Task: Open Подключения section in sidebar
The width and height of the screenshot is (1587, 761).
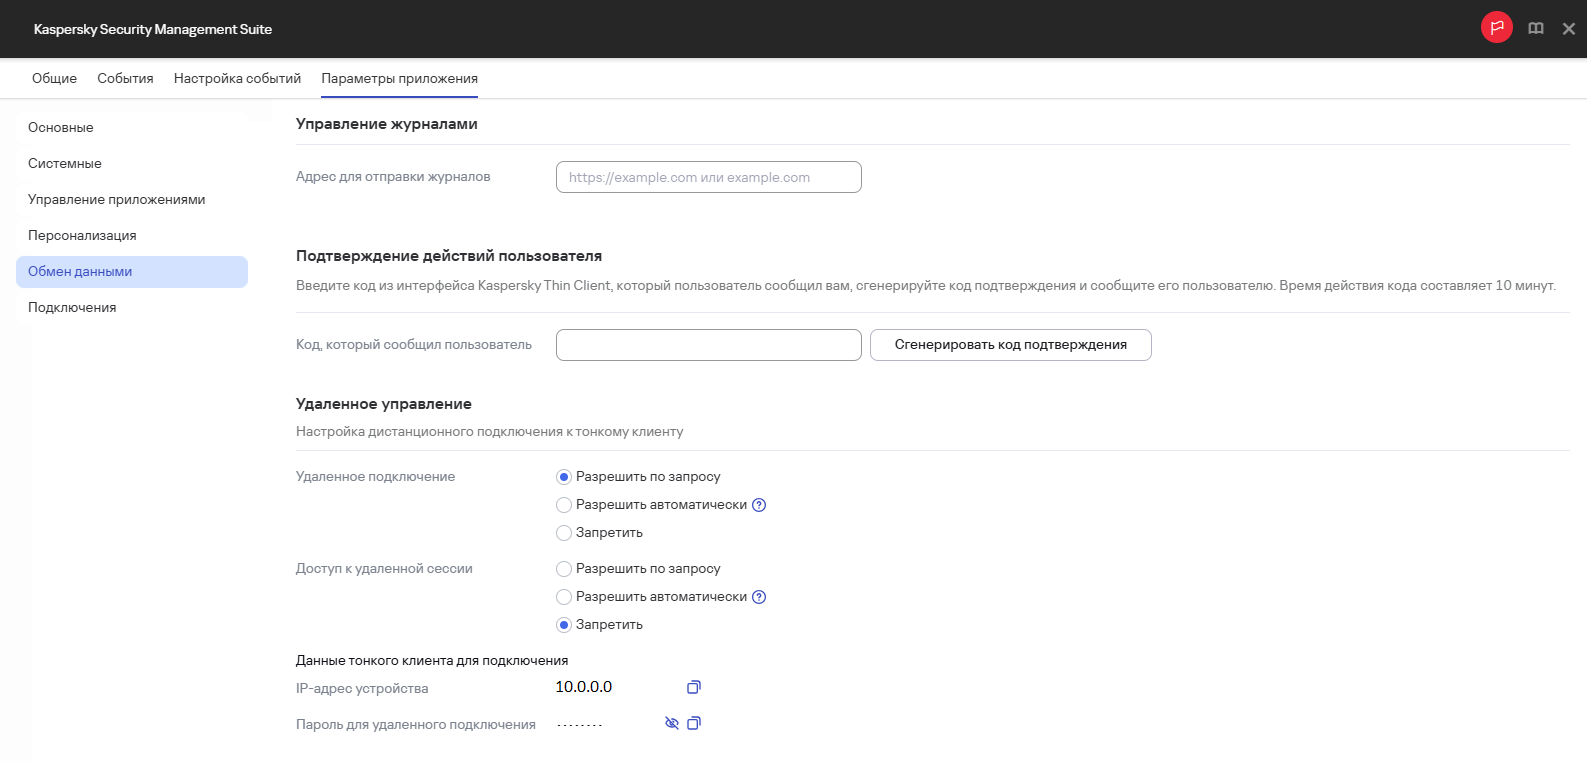Action: tap(72, 307)
